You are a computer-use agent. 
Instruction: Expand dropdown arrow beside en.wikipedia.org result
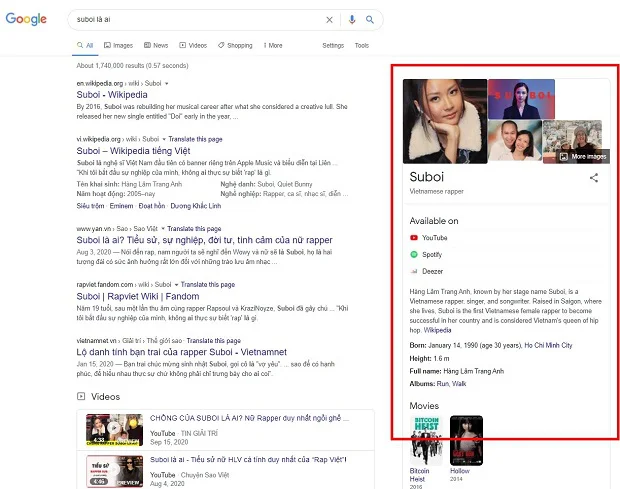tap(167, 83)
